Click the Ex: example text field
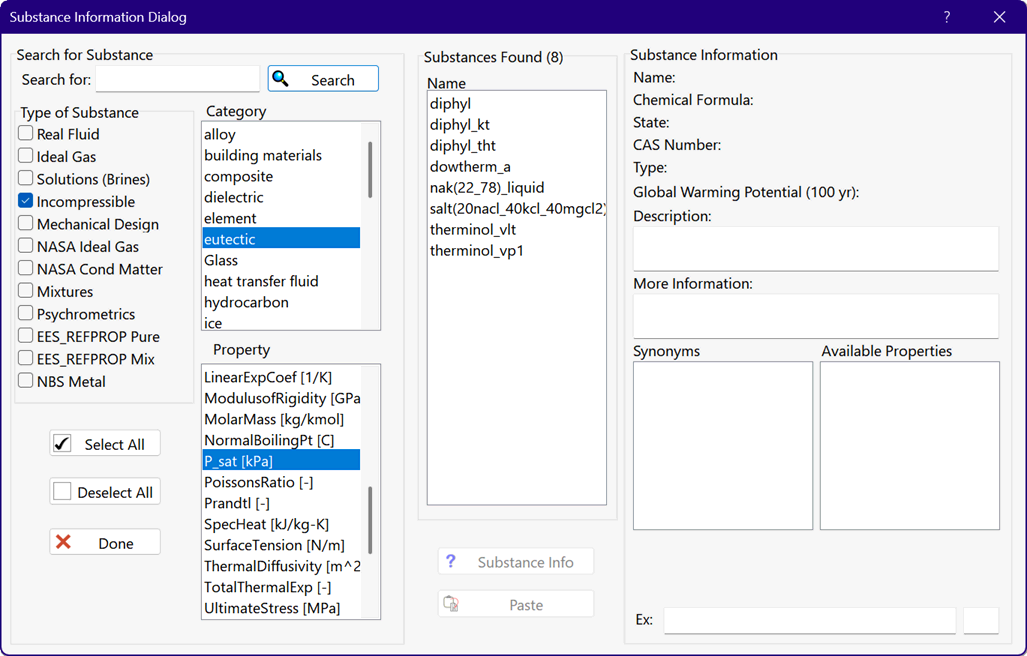 coord(809,620)
